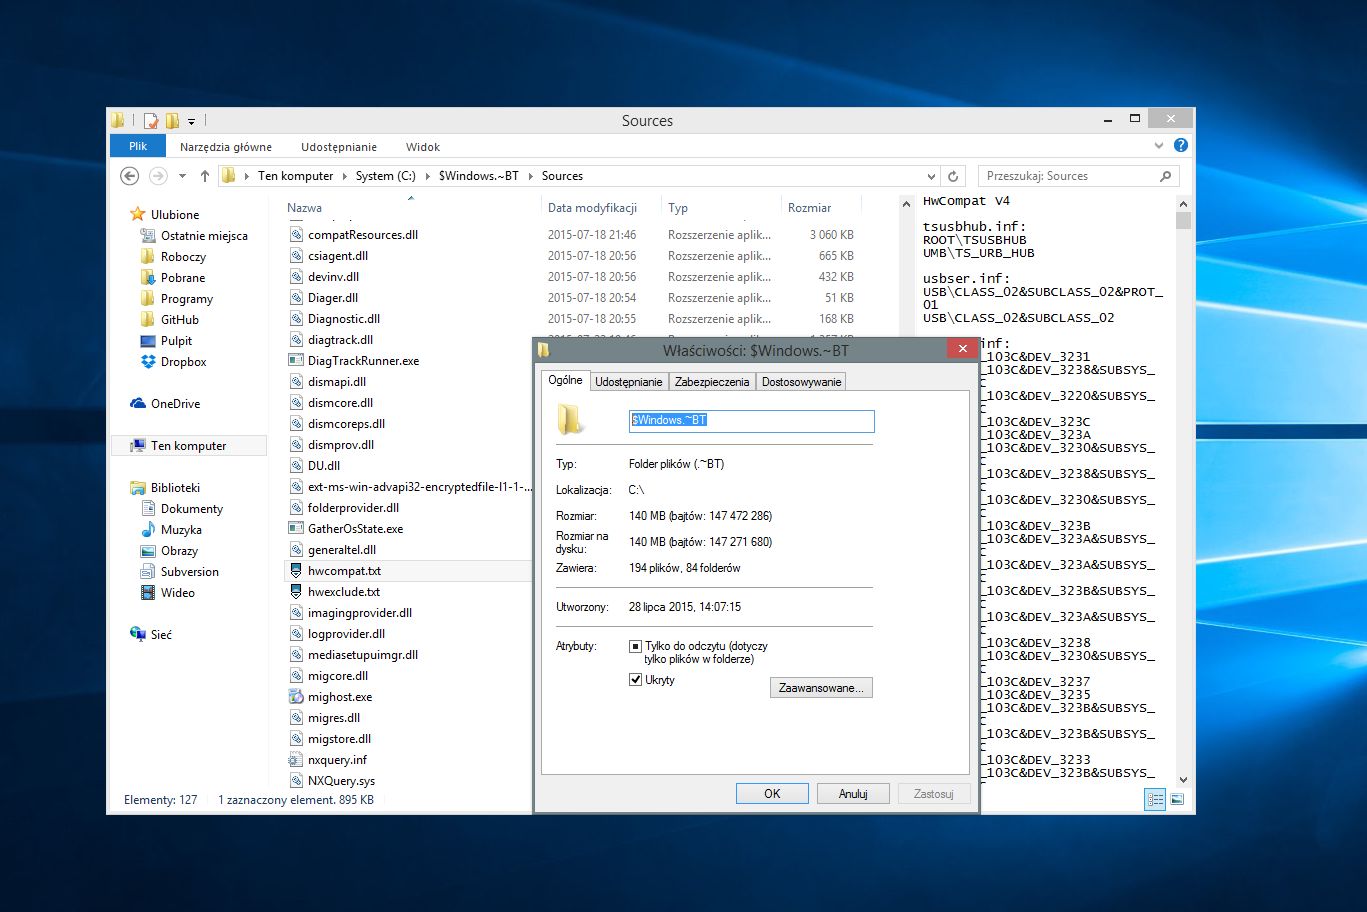
Task: Click DiagTrackRunner.exe file icon
Action: [296, 361]
